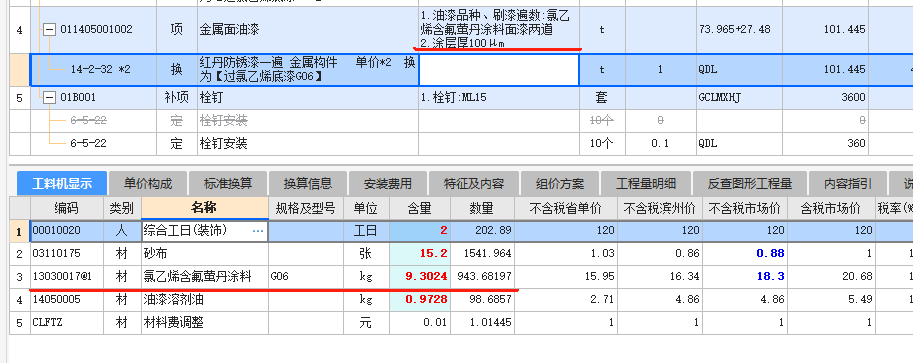This screenshot has height=363, width=913.
Task: Open the 工料机显示 tab
Action: 62,184
